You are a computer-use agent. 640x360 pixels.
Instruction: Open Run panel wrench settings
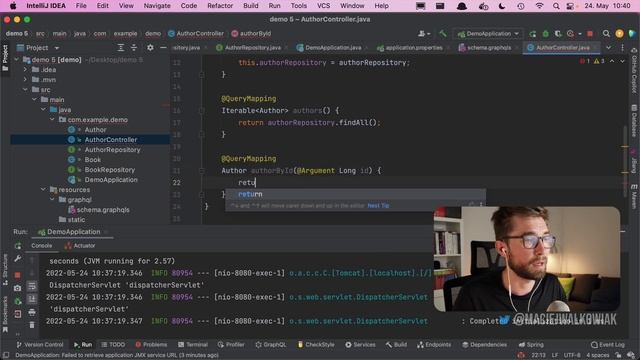[x=18, y=258]
